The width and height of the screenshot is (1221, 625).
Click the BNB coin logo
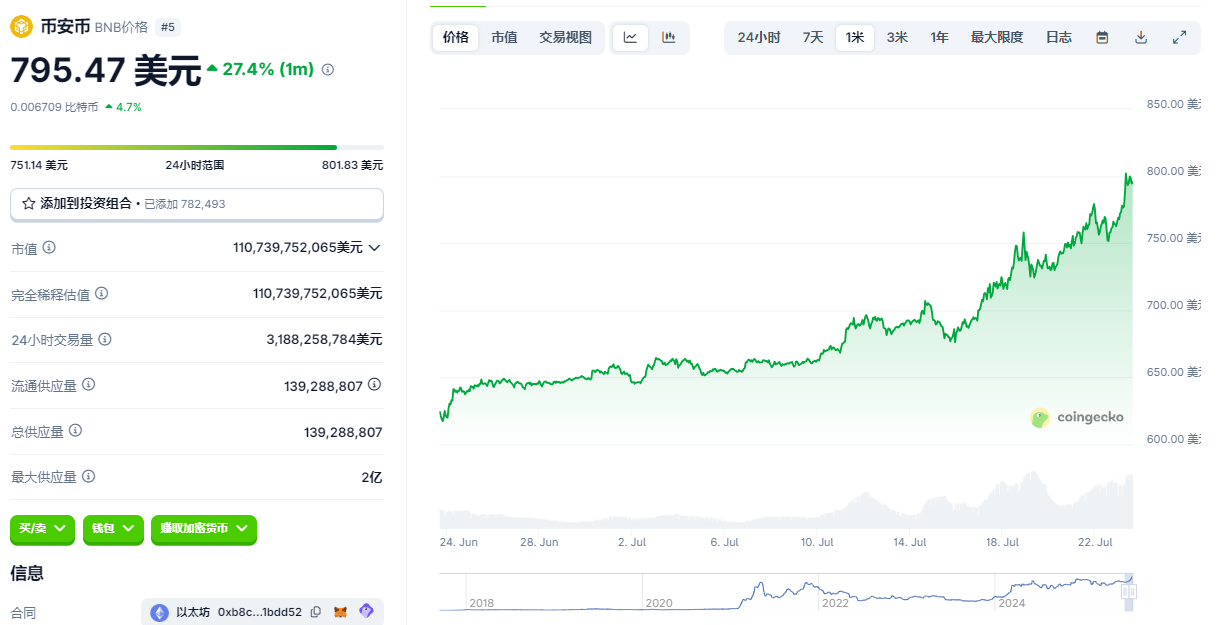pyautogui.click(x=20, y=26)
